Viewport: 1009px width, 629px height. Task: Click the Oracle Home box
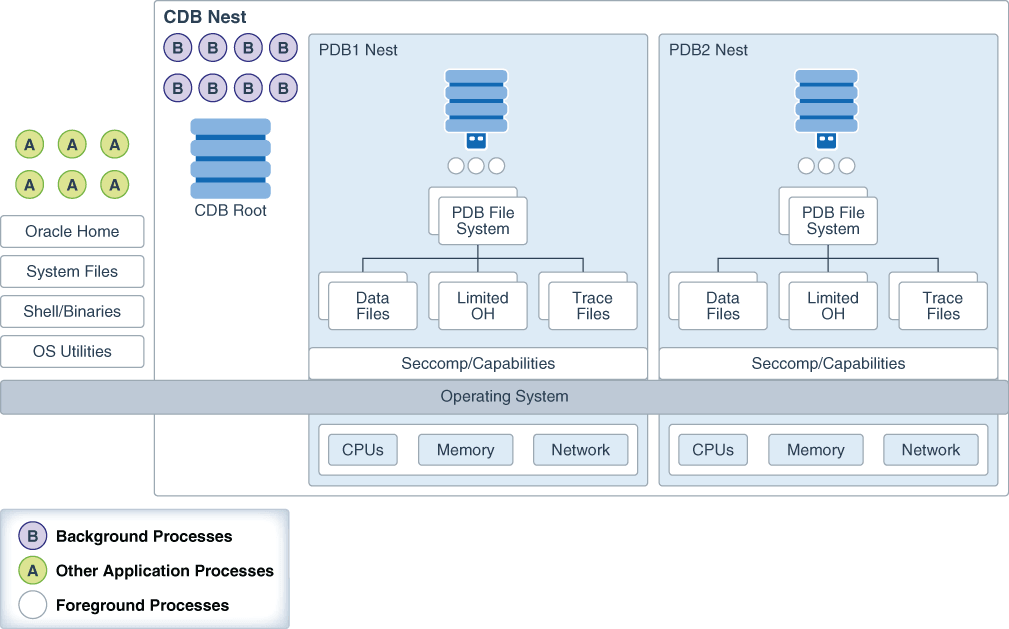click(72, 232)
